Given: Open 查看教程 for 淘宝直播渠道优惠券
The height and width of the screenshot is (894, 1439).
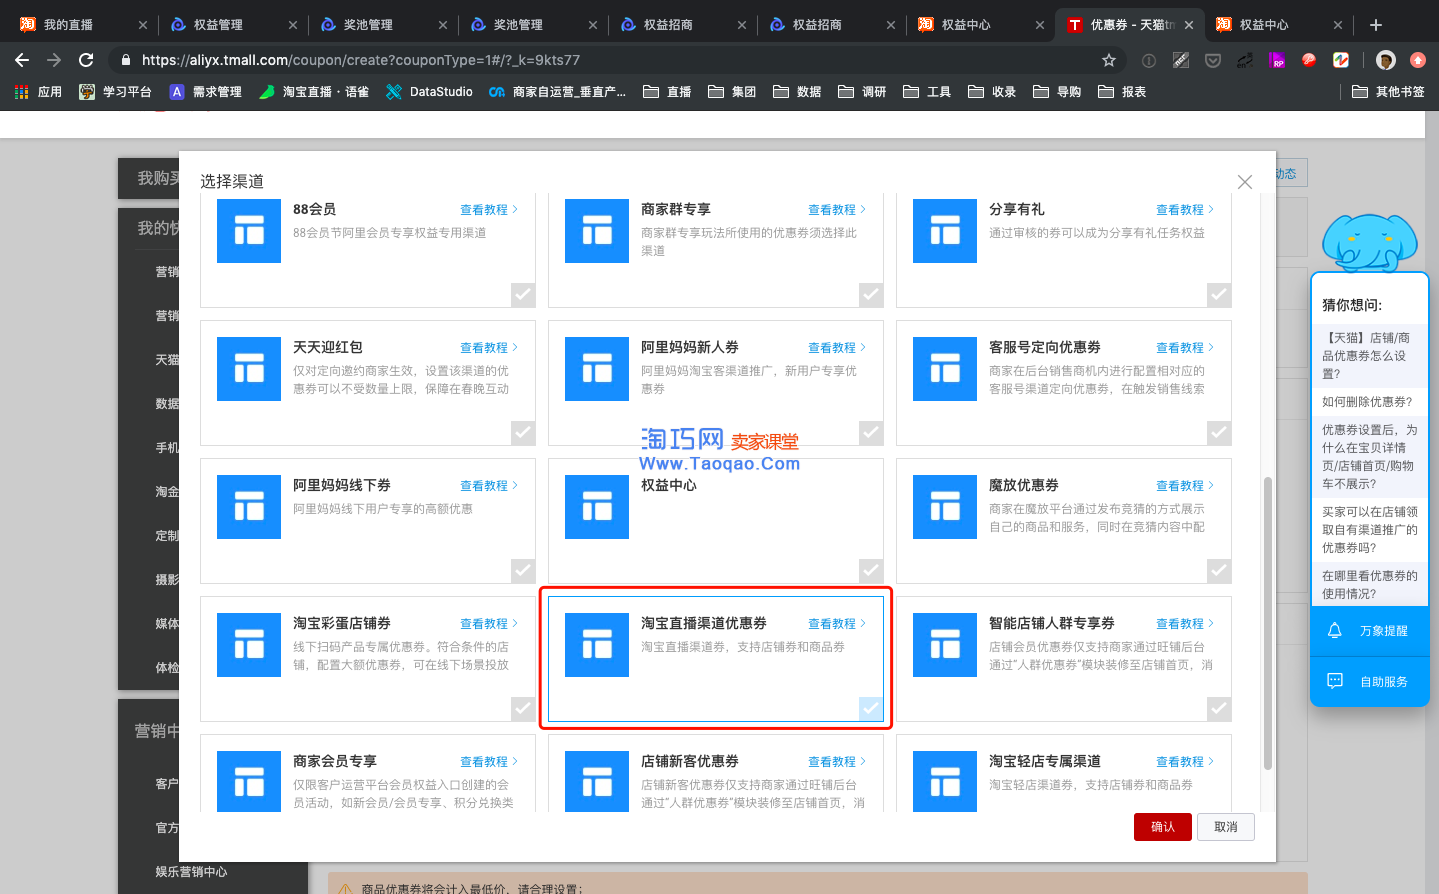Looking at the screenshot, I should (837, 624).
